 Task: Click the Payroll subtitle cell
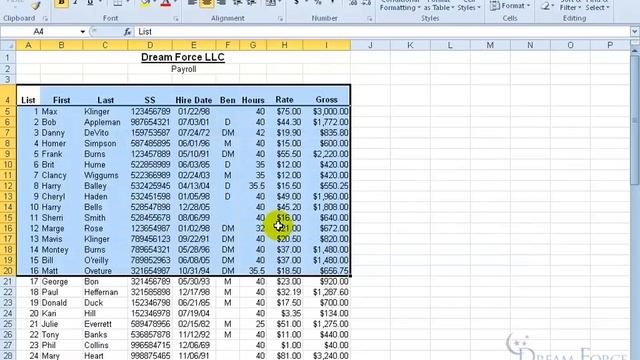[x=183, y=69]
